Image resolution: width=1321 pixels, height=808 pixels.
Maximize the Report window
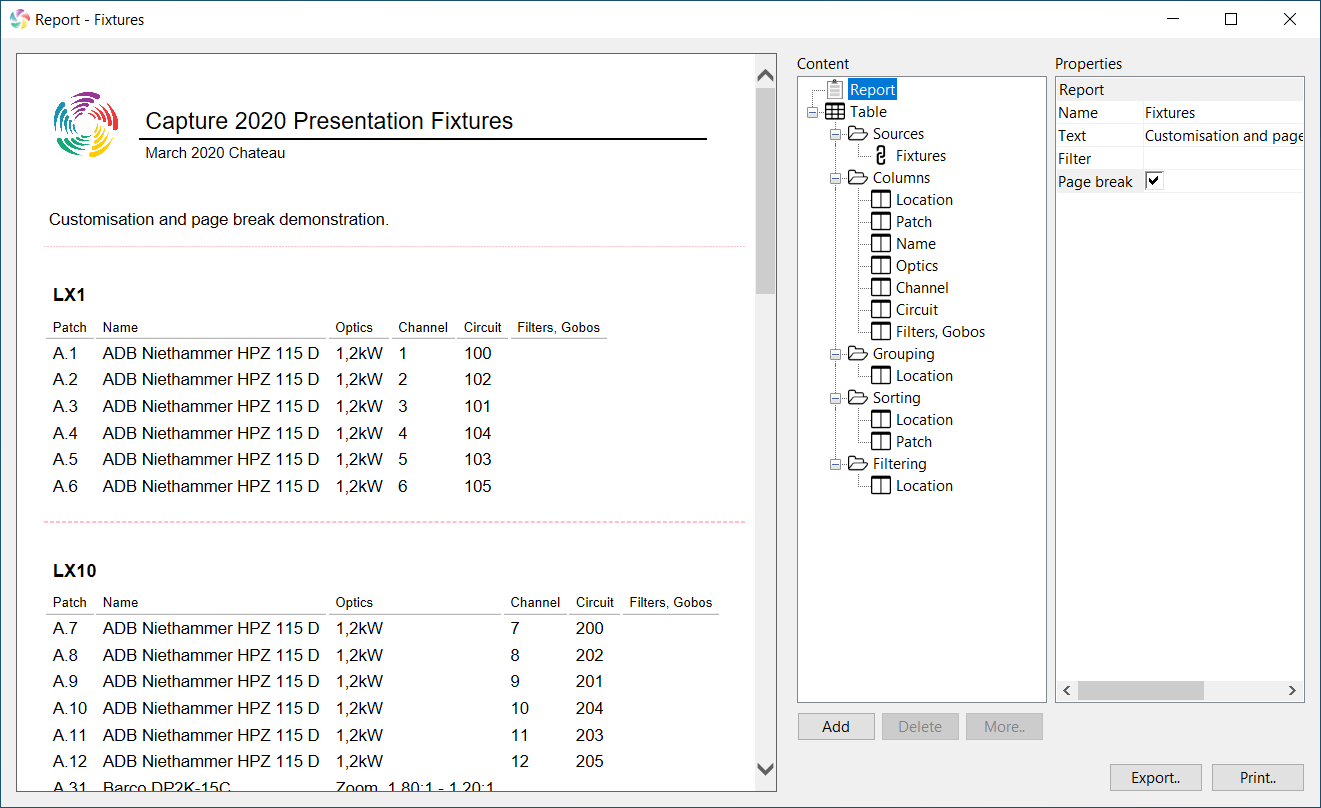(1231, 19)
